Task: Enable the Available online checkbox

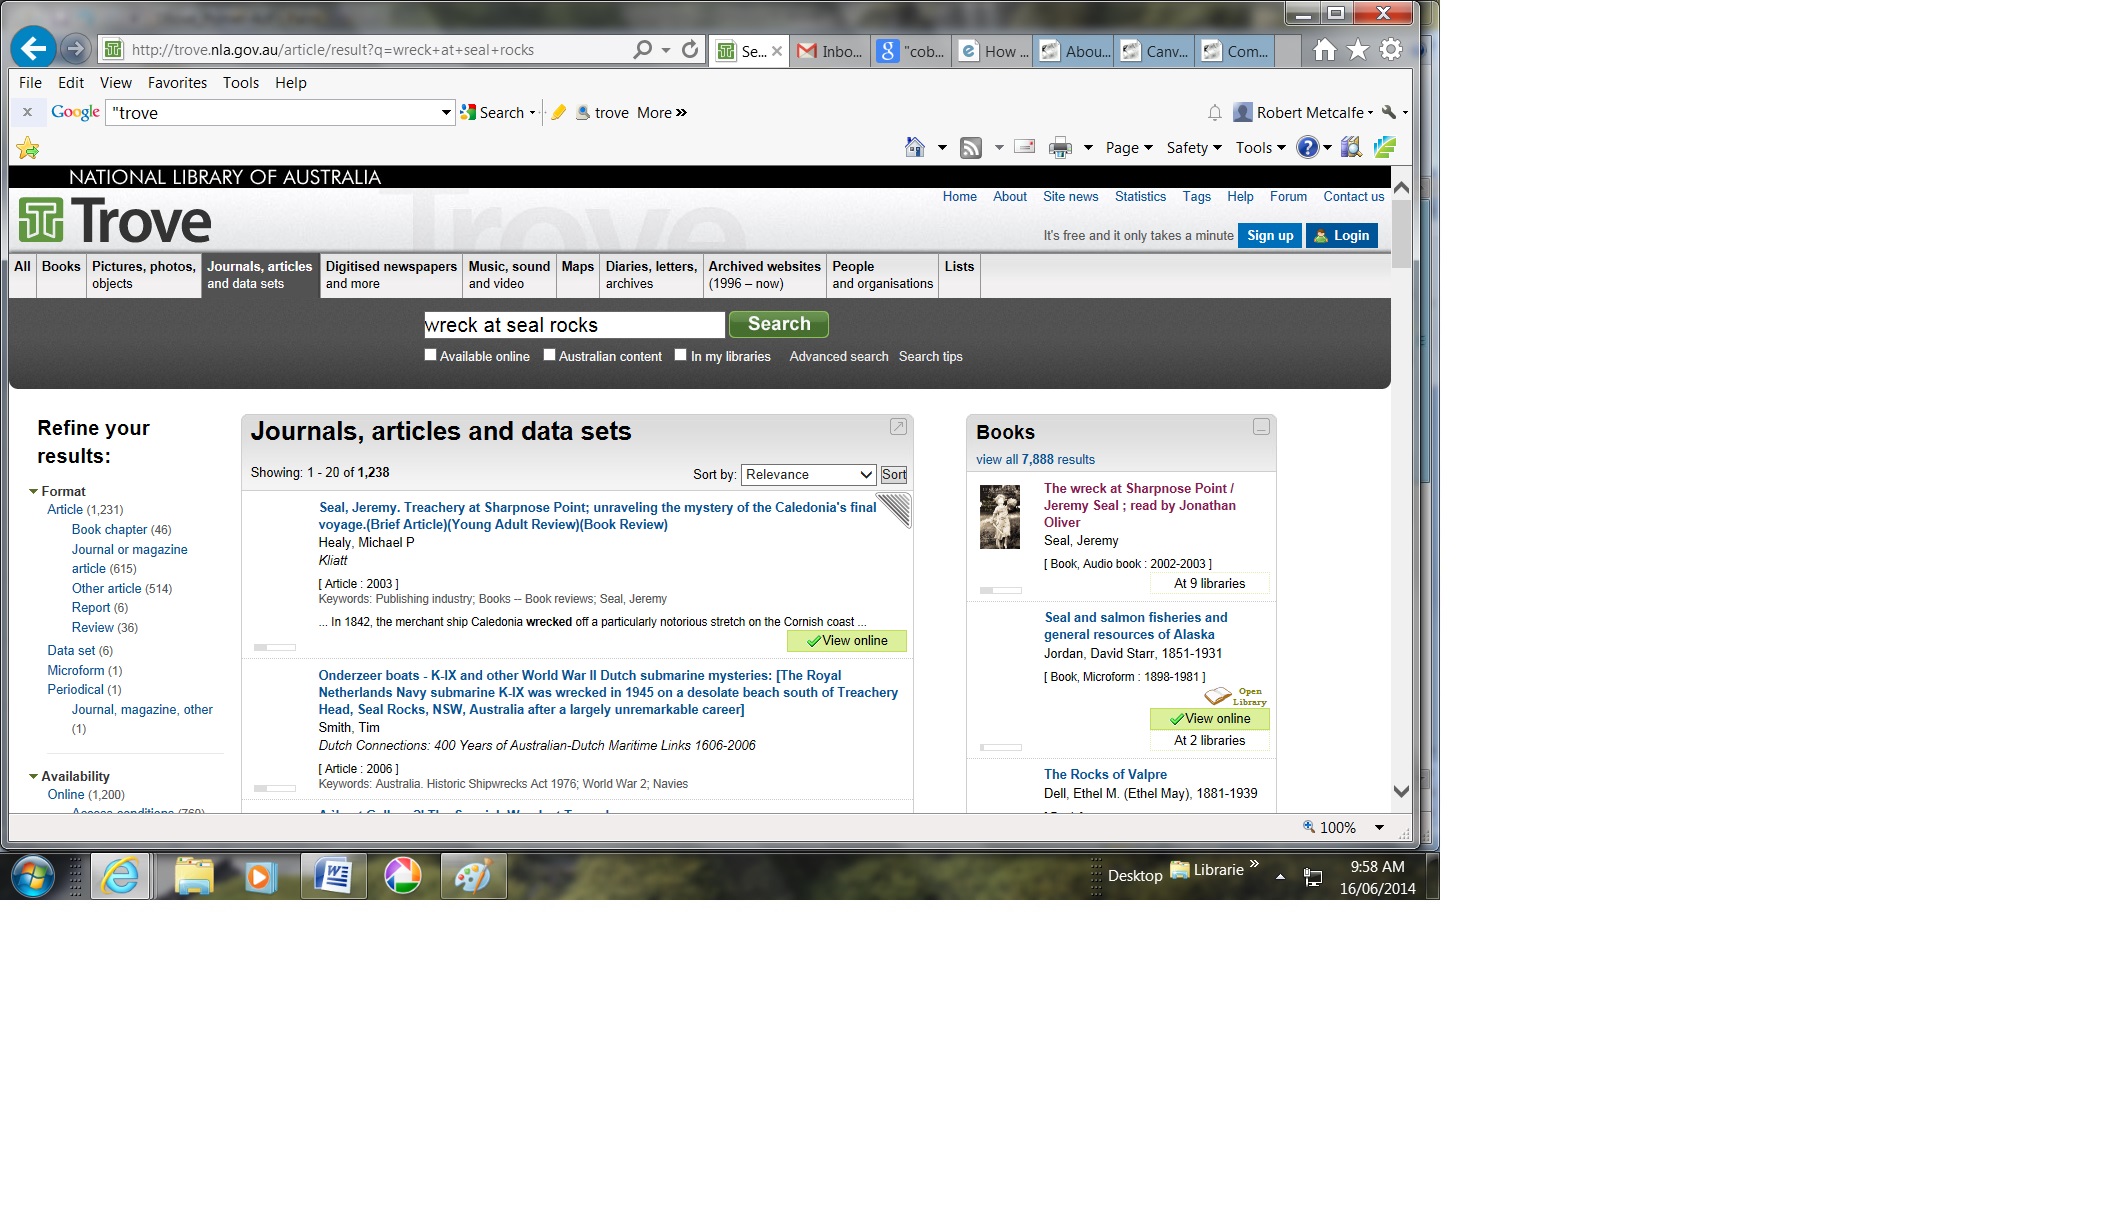Action: click(x=431, y=355)
